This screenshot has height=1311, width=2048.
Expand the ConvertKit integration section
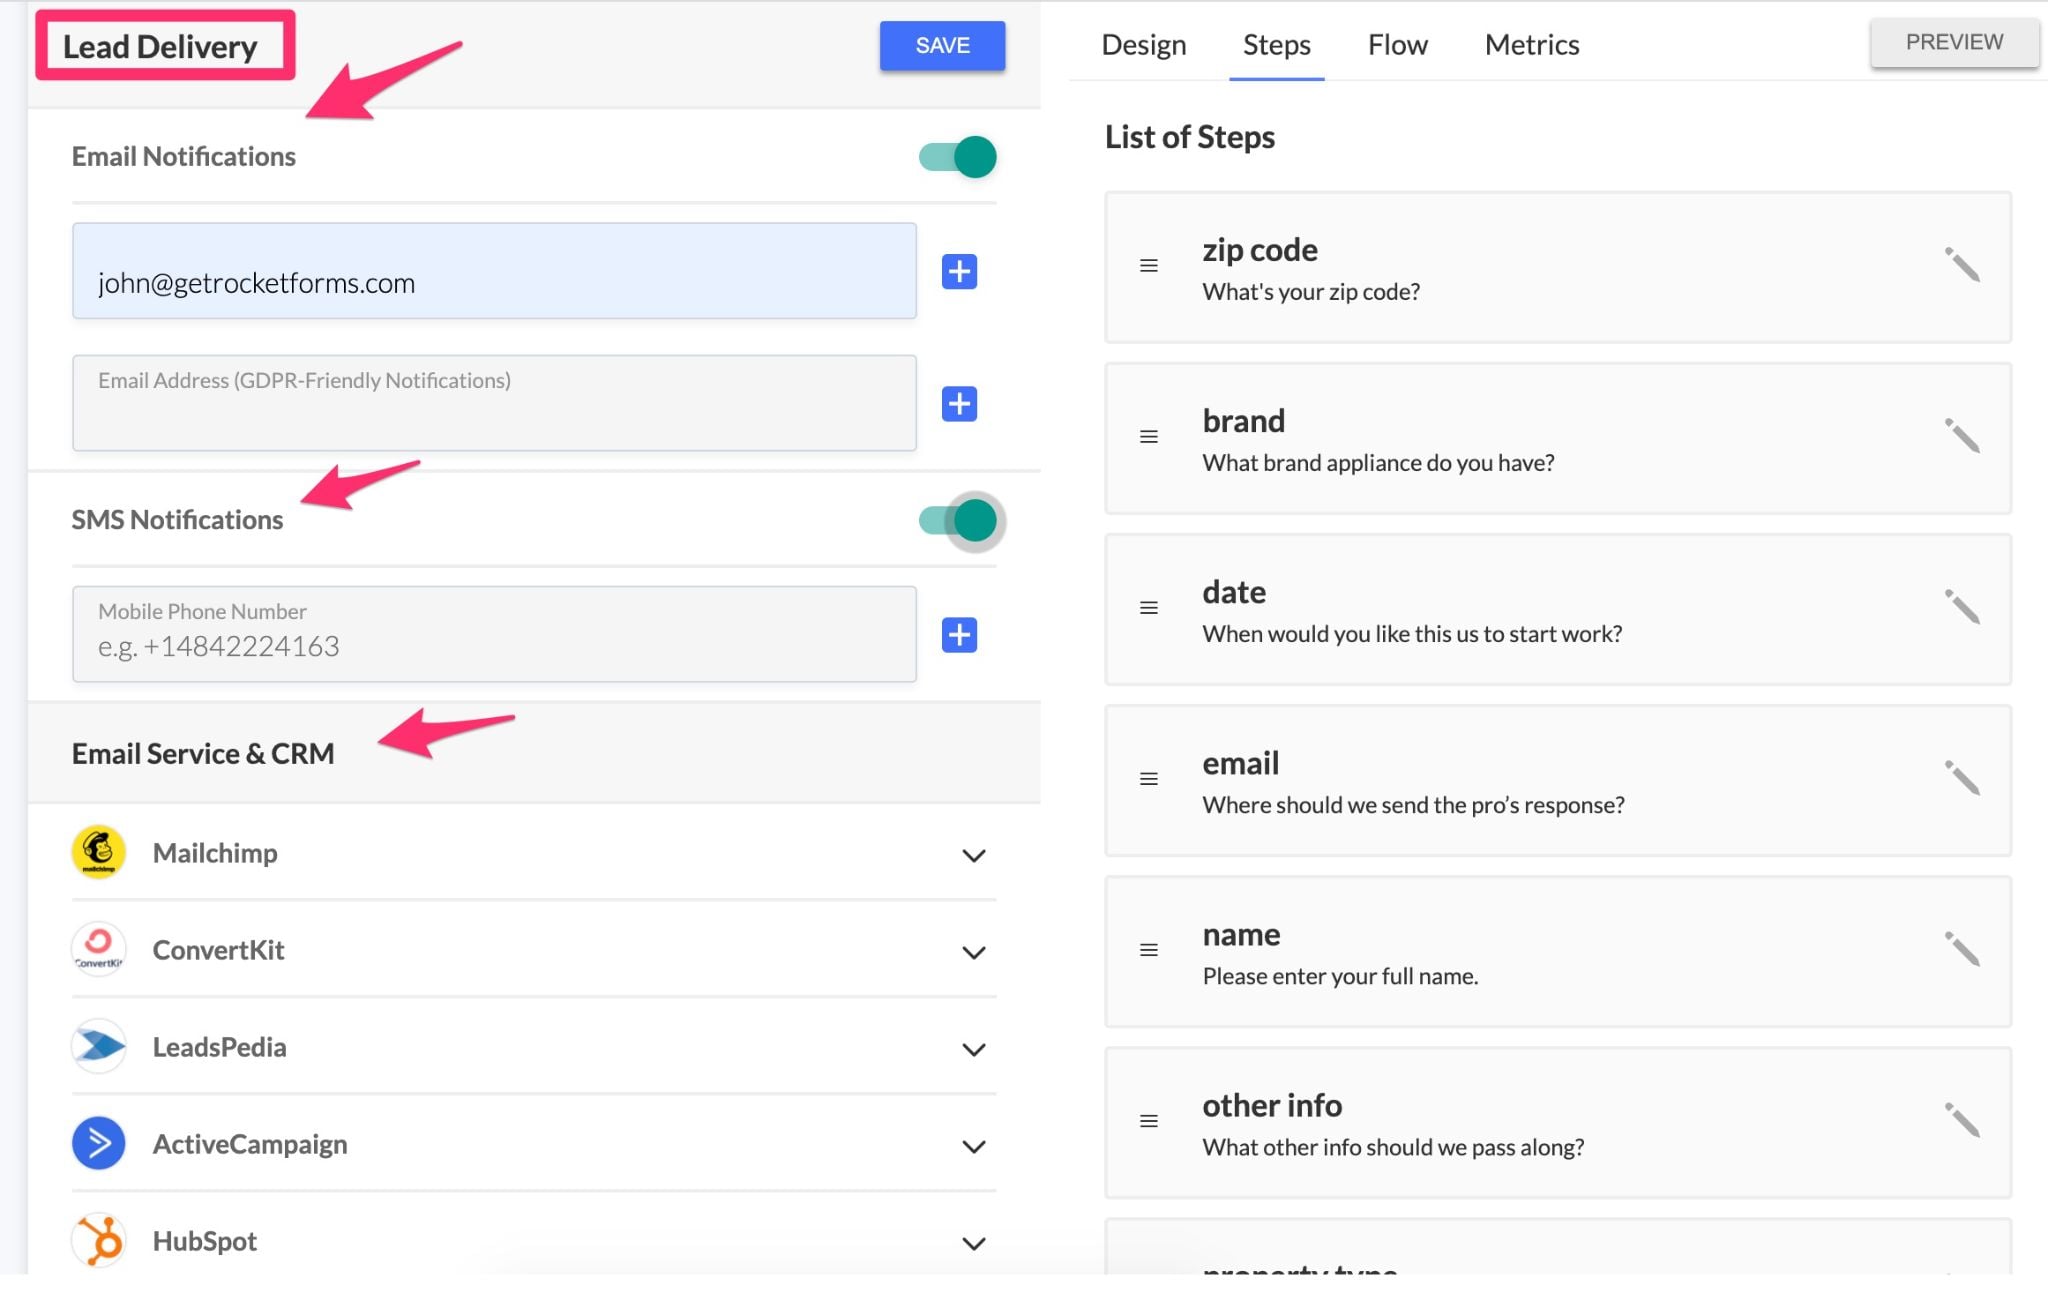(973, 952)
